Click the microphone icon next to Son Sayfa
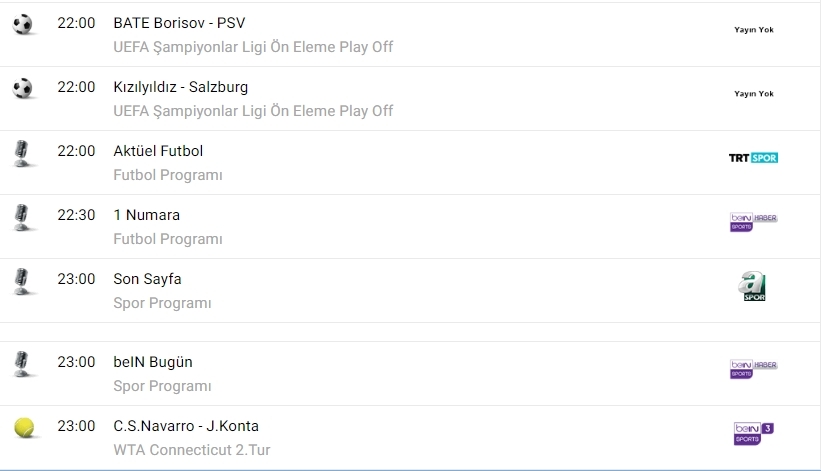The width and height of the screenshot is (821, 471). (22, 281)
